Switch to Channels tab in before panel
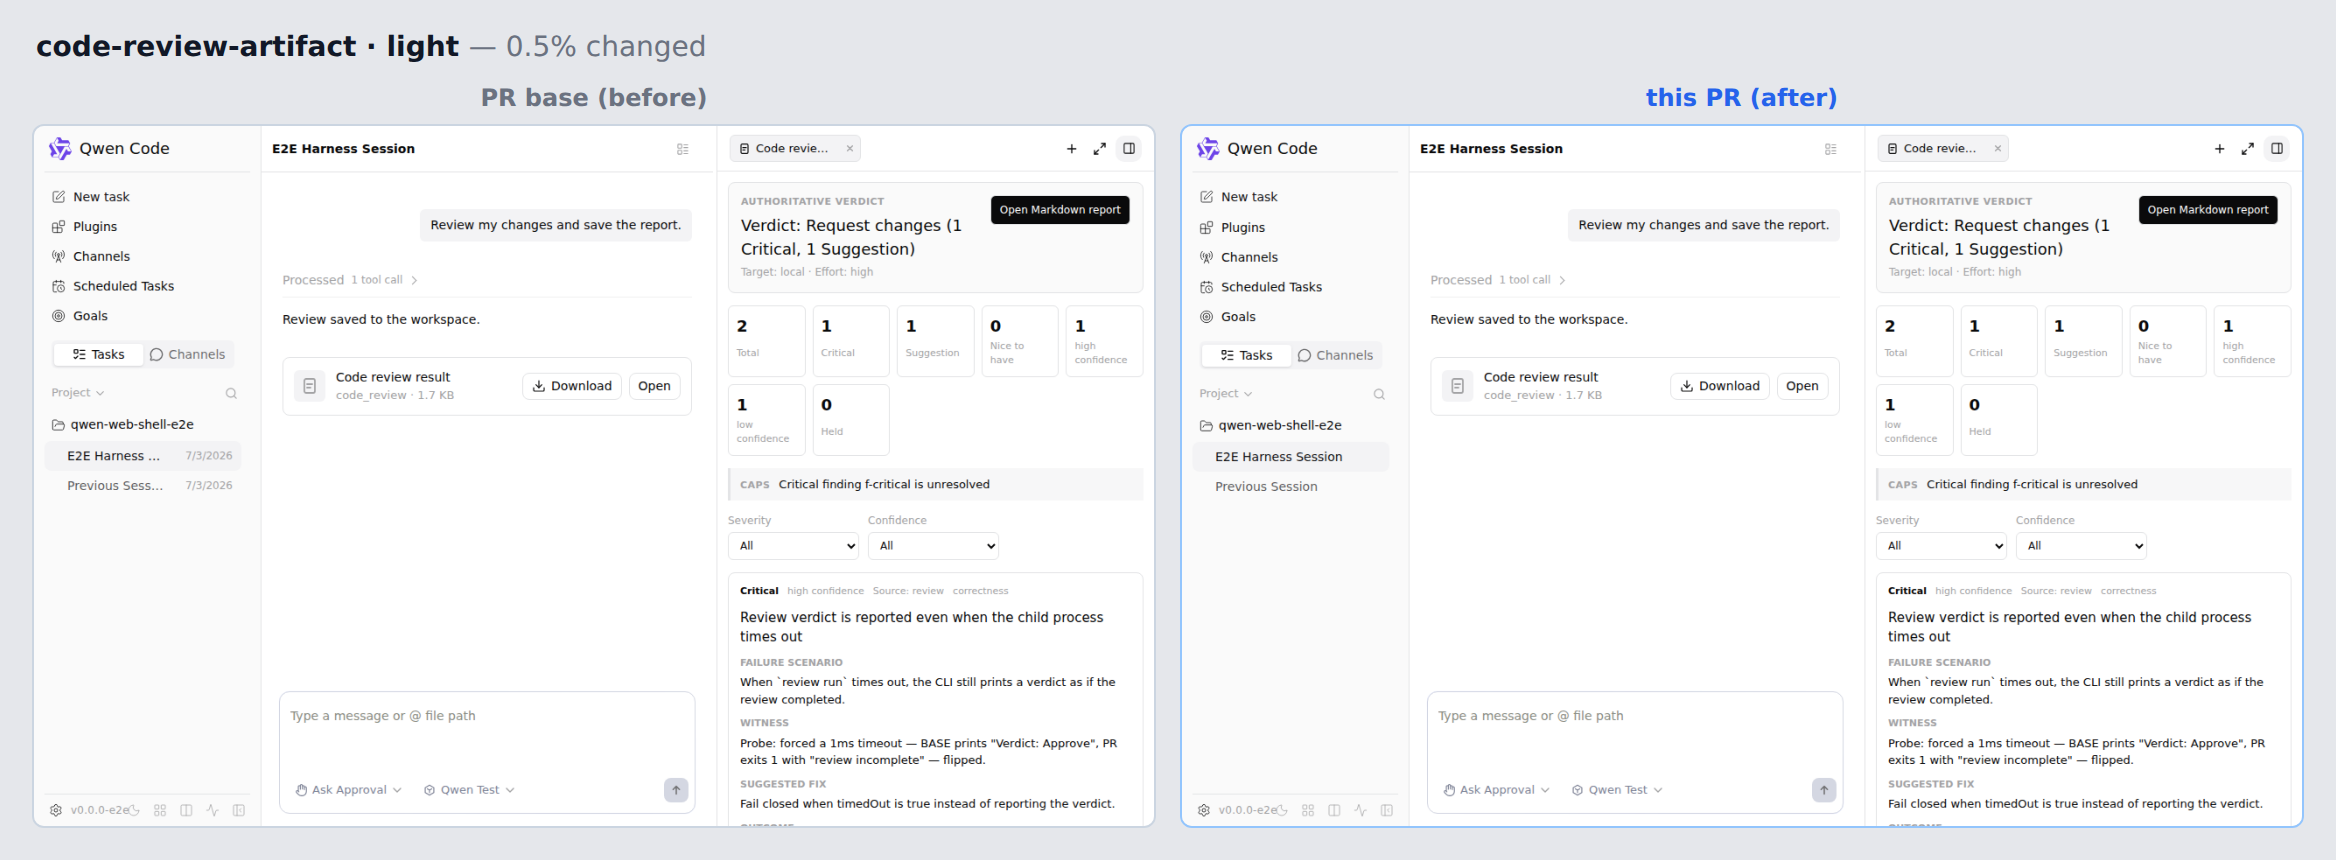2336x860 pixels. coord(188,355)
